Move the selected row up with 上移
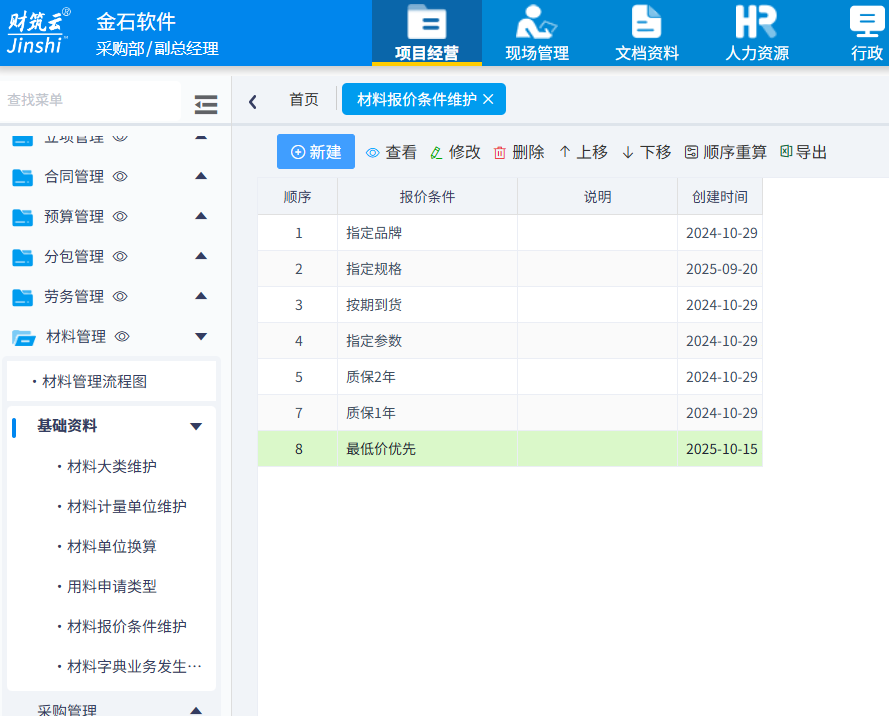 [x=583, y=152]
